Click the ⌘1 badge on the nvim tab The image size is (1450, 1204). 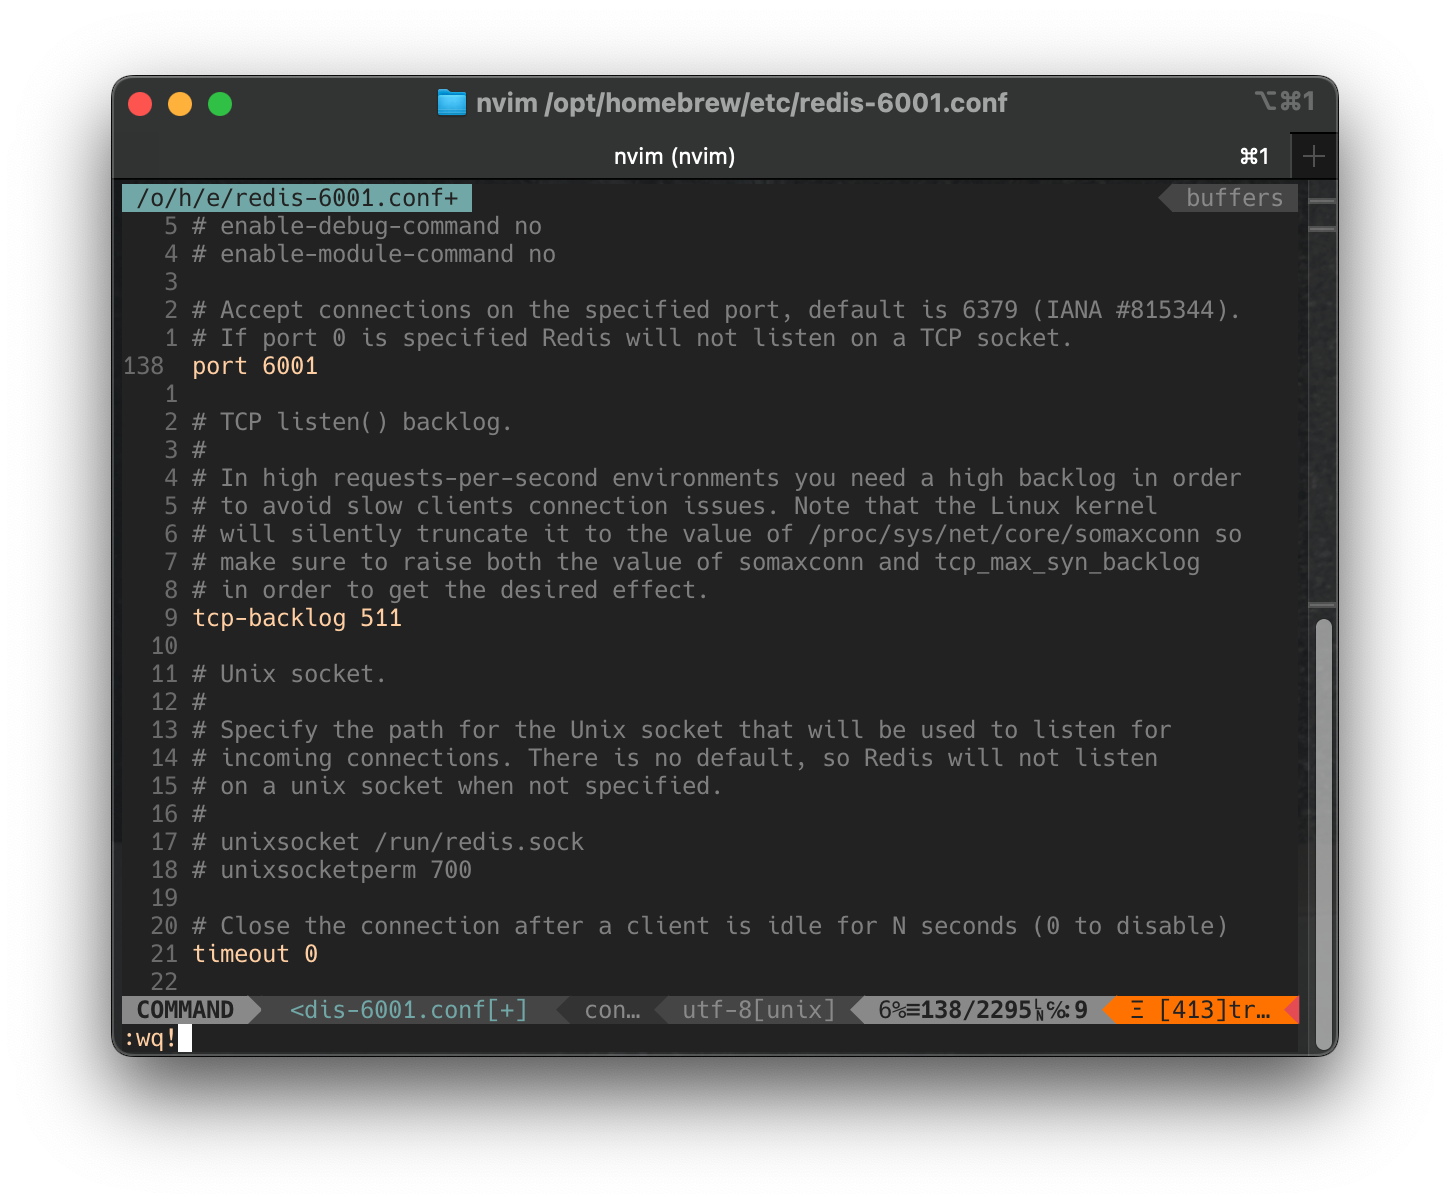pos(1254,156)
